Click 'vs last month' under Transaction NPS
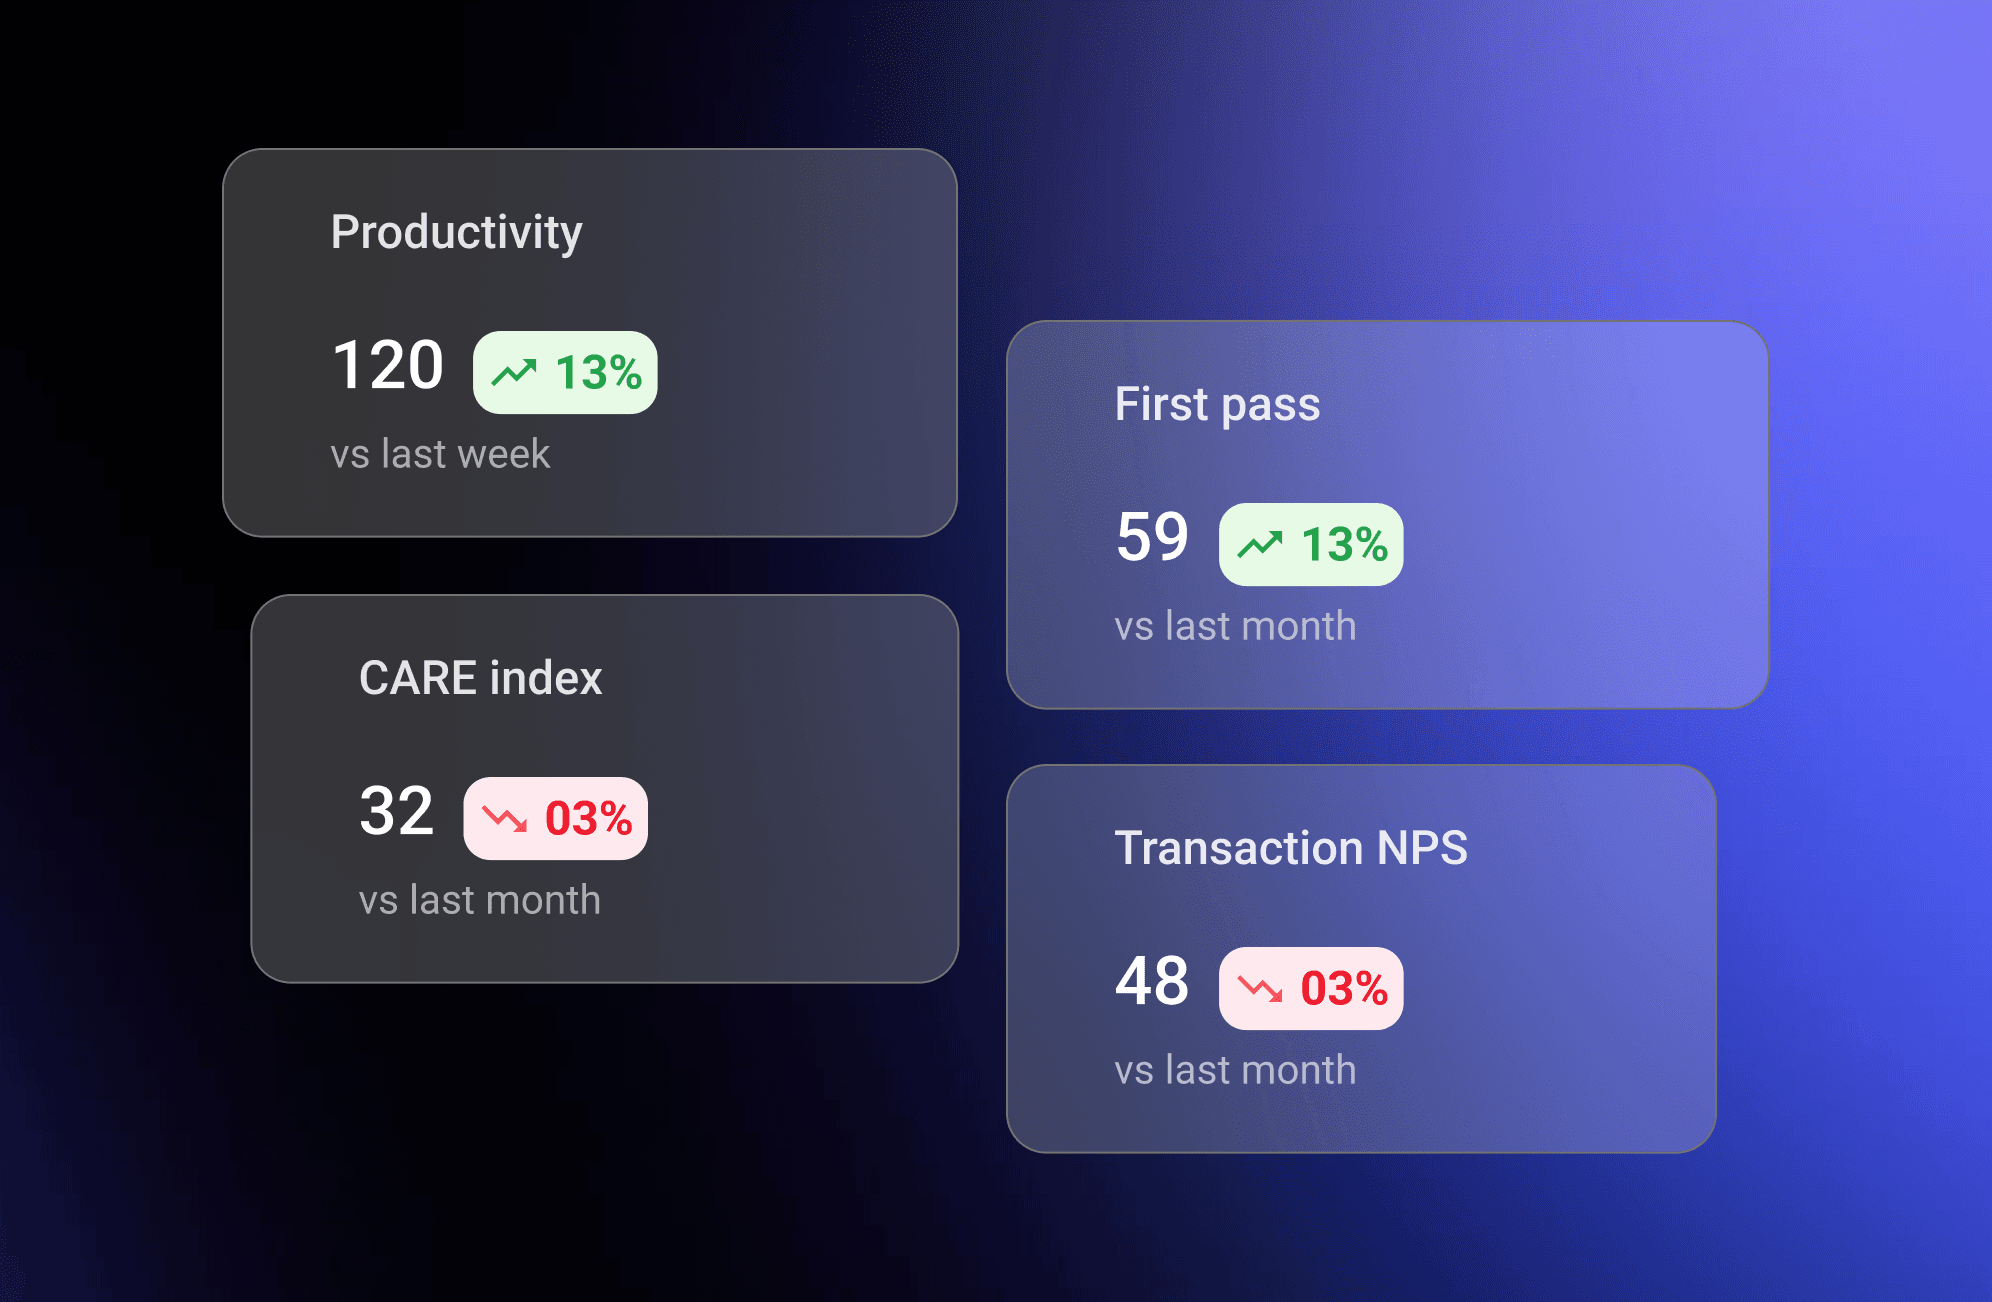The image size is (1992, 1302). point(1236,1071)
